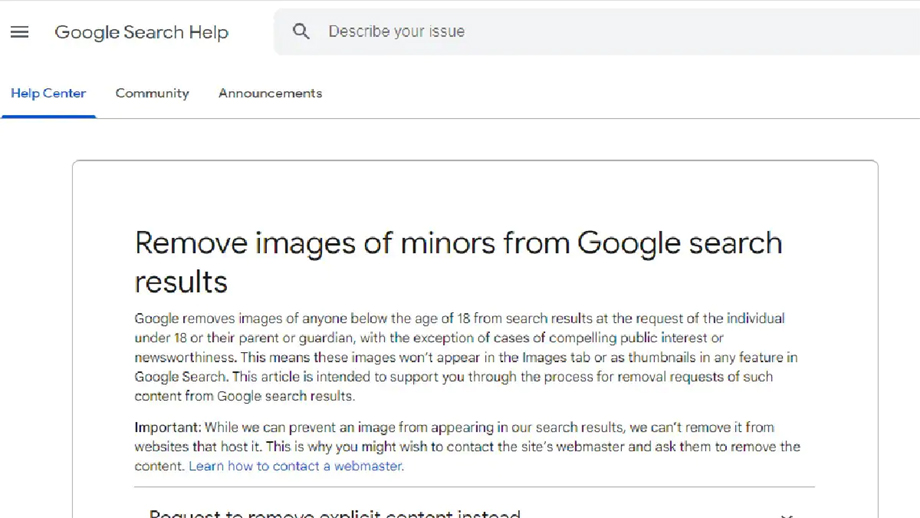The image size is (920, 518).
Task: Click the paragraph starting "Google removes images"
Action: point(460,357)
